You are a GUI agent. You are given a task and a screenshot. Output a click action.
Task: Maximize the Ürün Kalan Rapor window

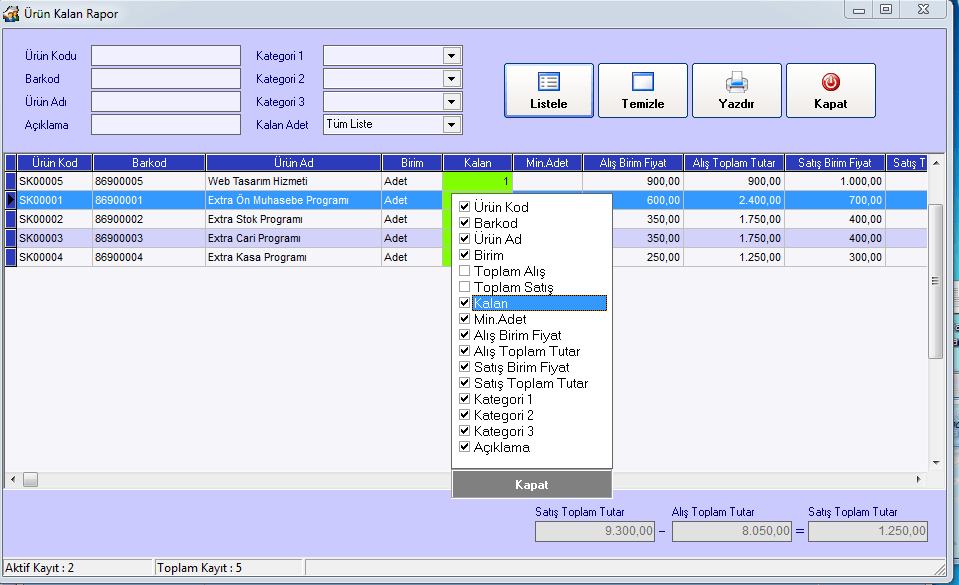point(886,9)
